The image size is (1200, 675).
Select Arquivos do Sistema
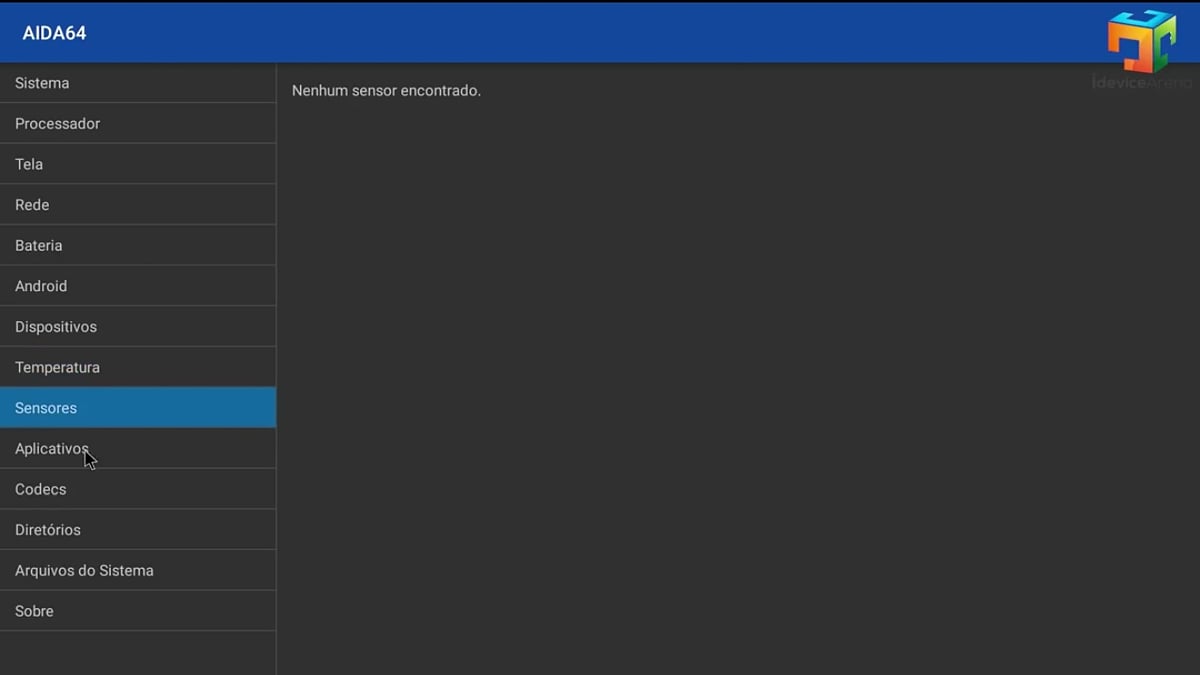[138, 570]
